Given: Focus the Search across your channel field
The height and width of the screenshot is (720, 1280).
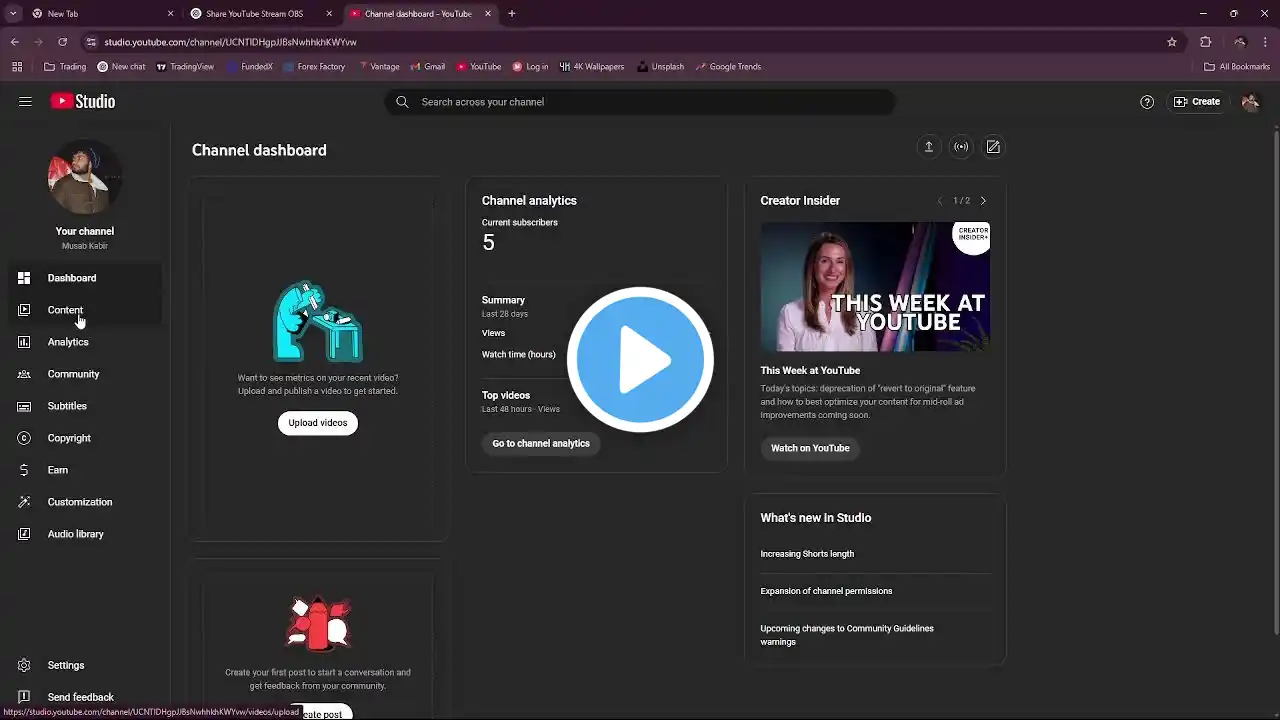Looking at the screenshot, I should coord(640,102).
